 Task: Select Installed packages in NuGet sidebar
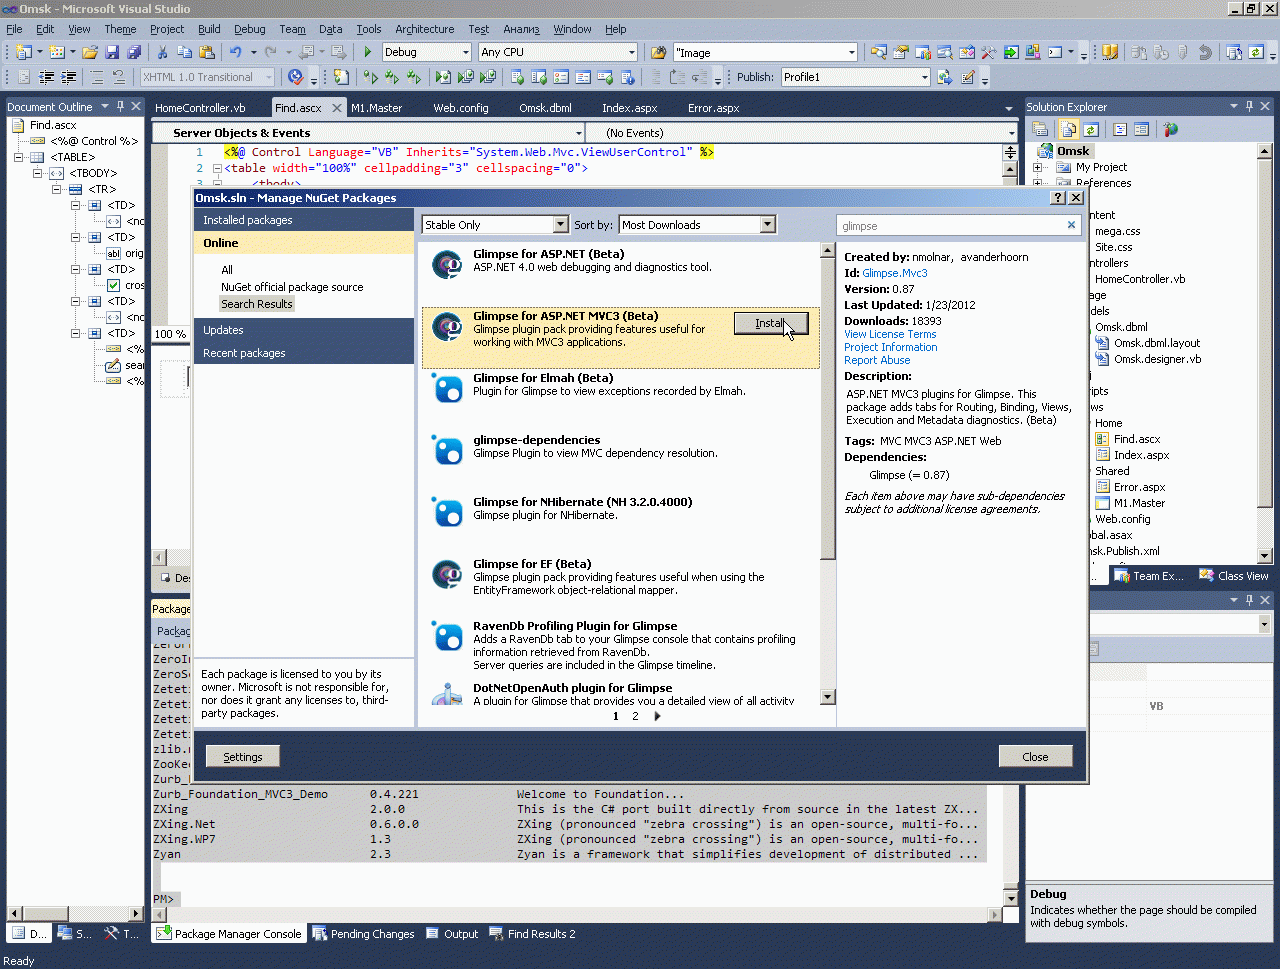[304, 220]
